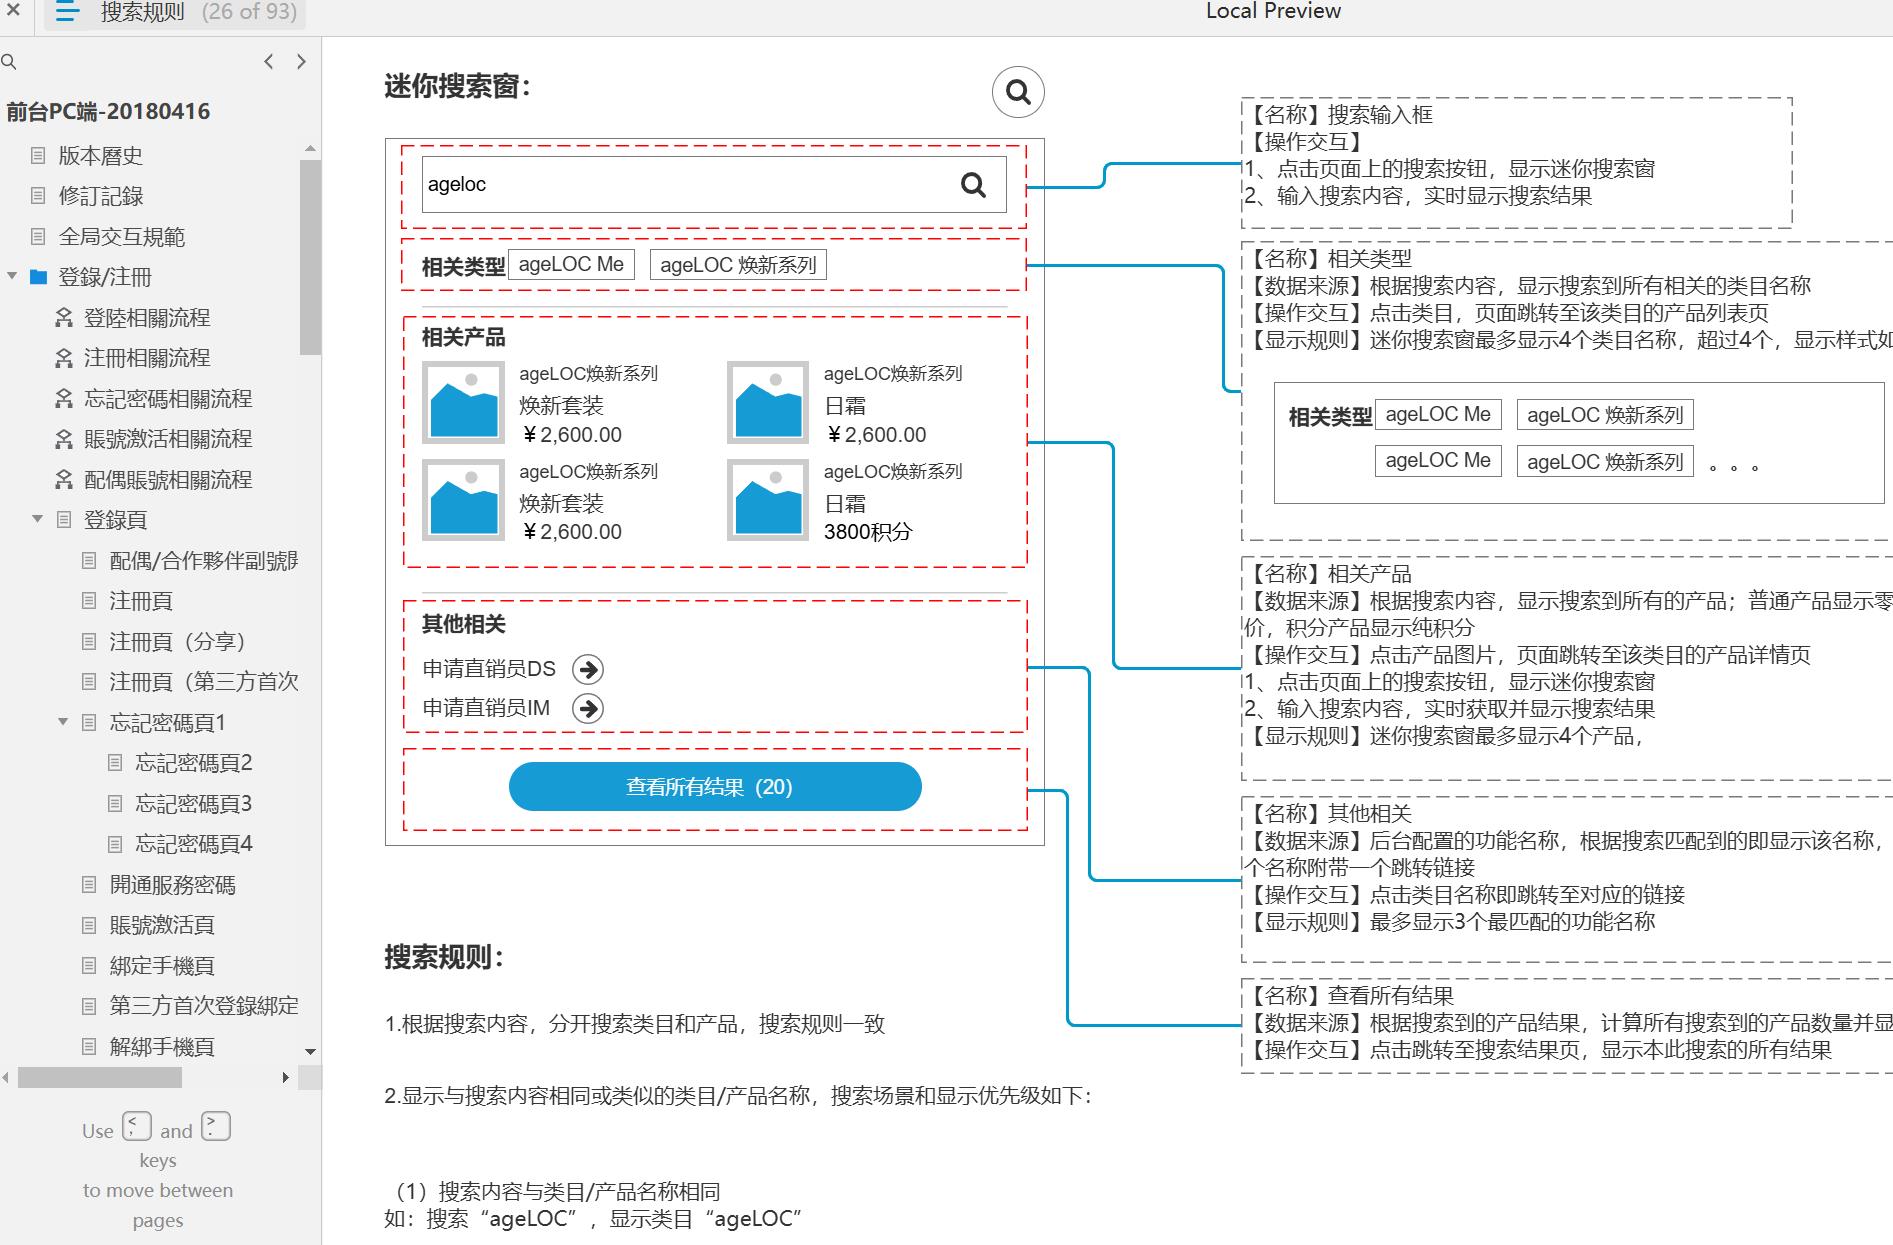Click the page icon of 修訂記錄
This screenshot has width=1893, height=1245.
point(38,195)
